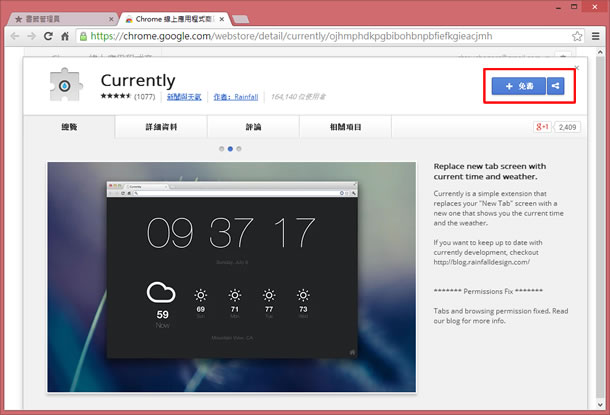
Task: Click the News & Weather category link
Action: (184, 97)
